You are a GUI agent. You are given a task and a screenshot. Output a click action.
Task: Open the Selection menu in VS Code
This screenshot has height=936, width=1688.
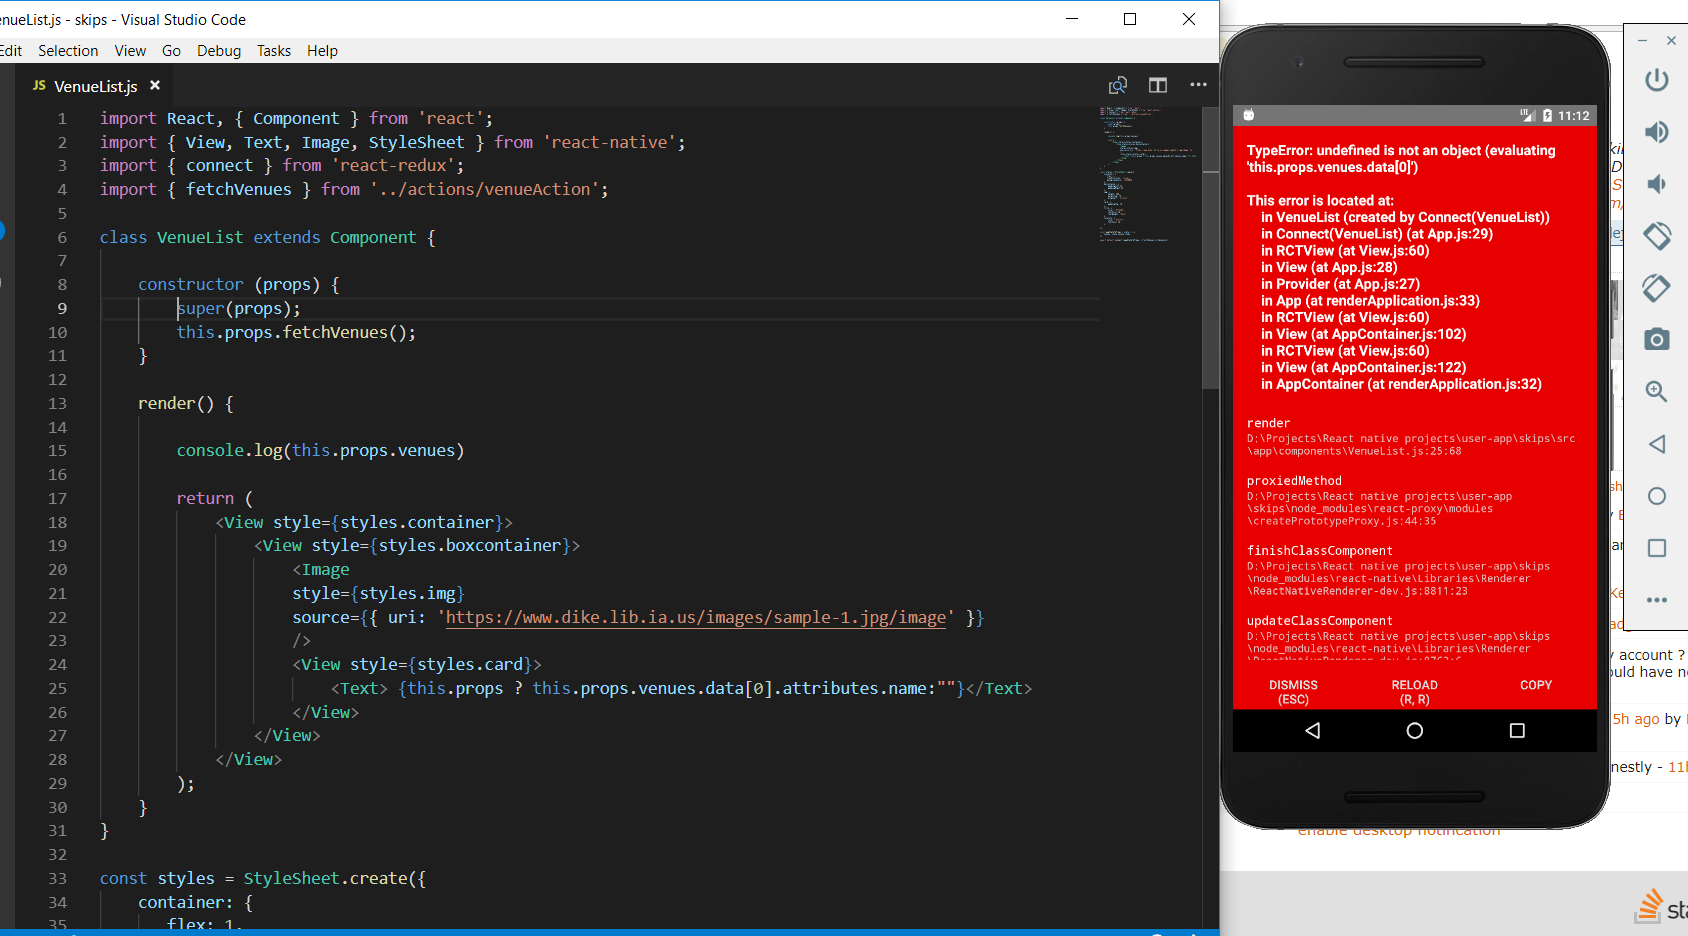tap(68, 51)
